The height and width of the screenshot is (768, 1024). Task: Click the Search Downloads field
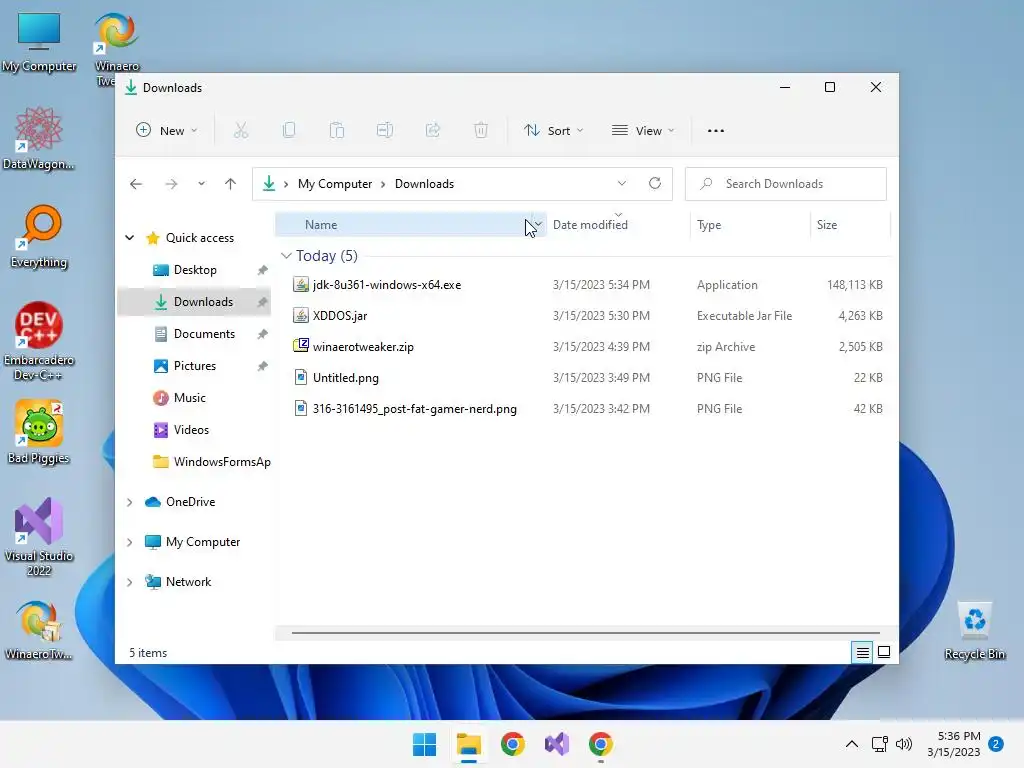(786, 184)
